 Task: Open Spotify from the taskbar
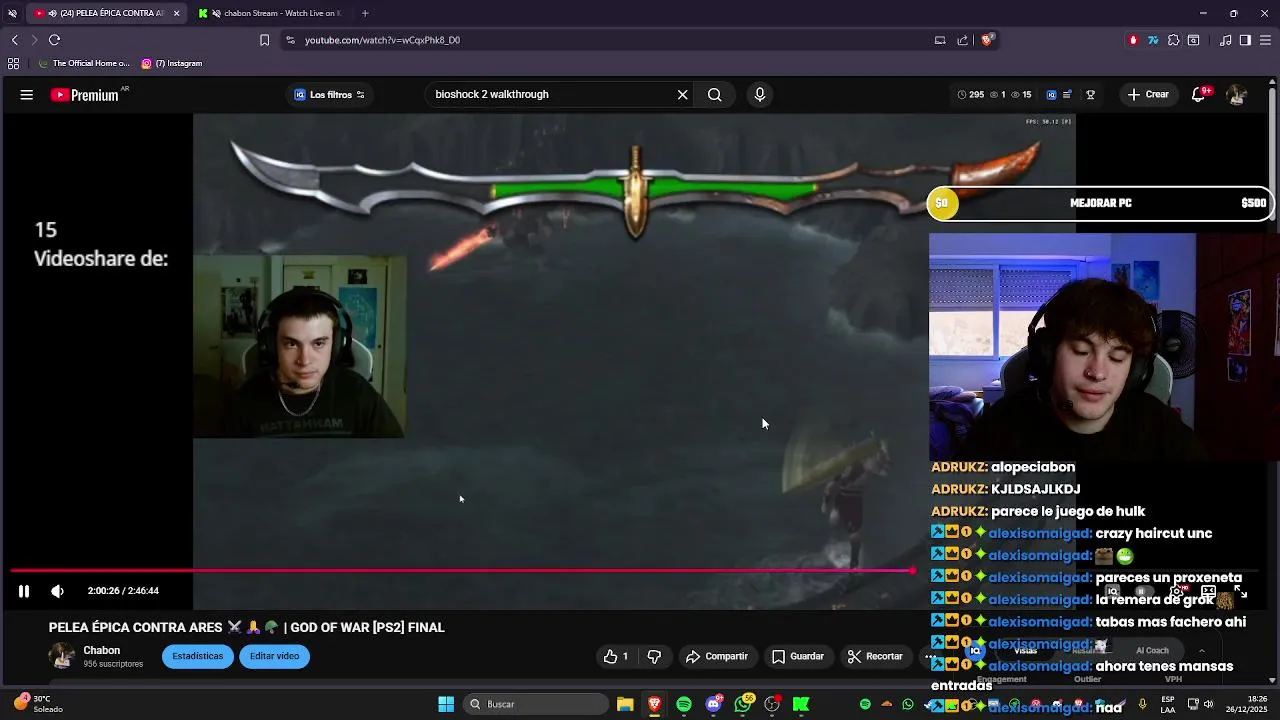(684, 704)
